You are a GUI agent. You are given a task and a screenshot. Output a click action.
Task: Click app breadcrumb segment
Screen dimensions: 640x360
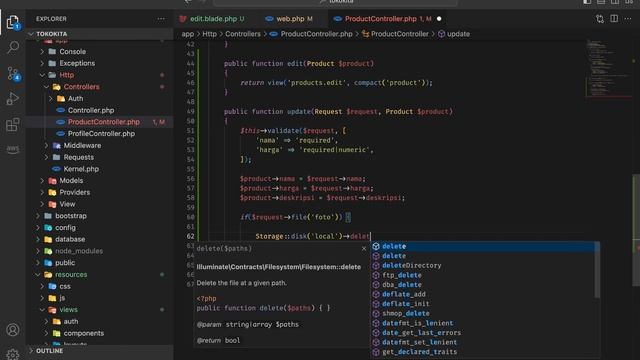coord(188,34)
